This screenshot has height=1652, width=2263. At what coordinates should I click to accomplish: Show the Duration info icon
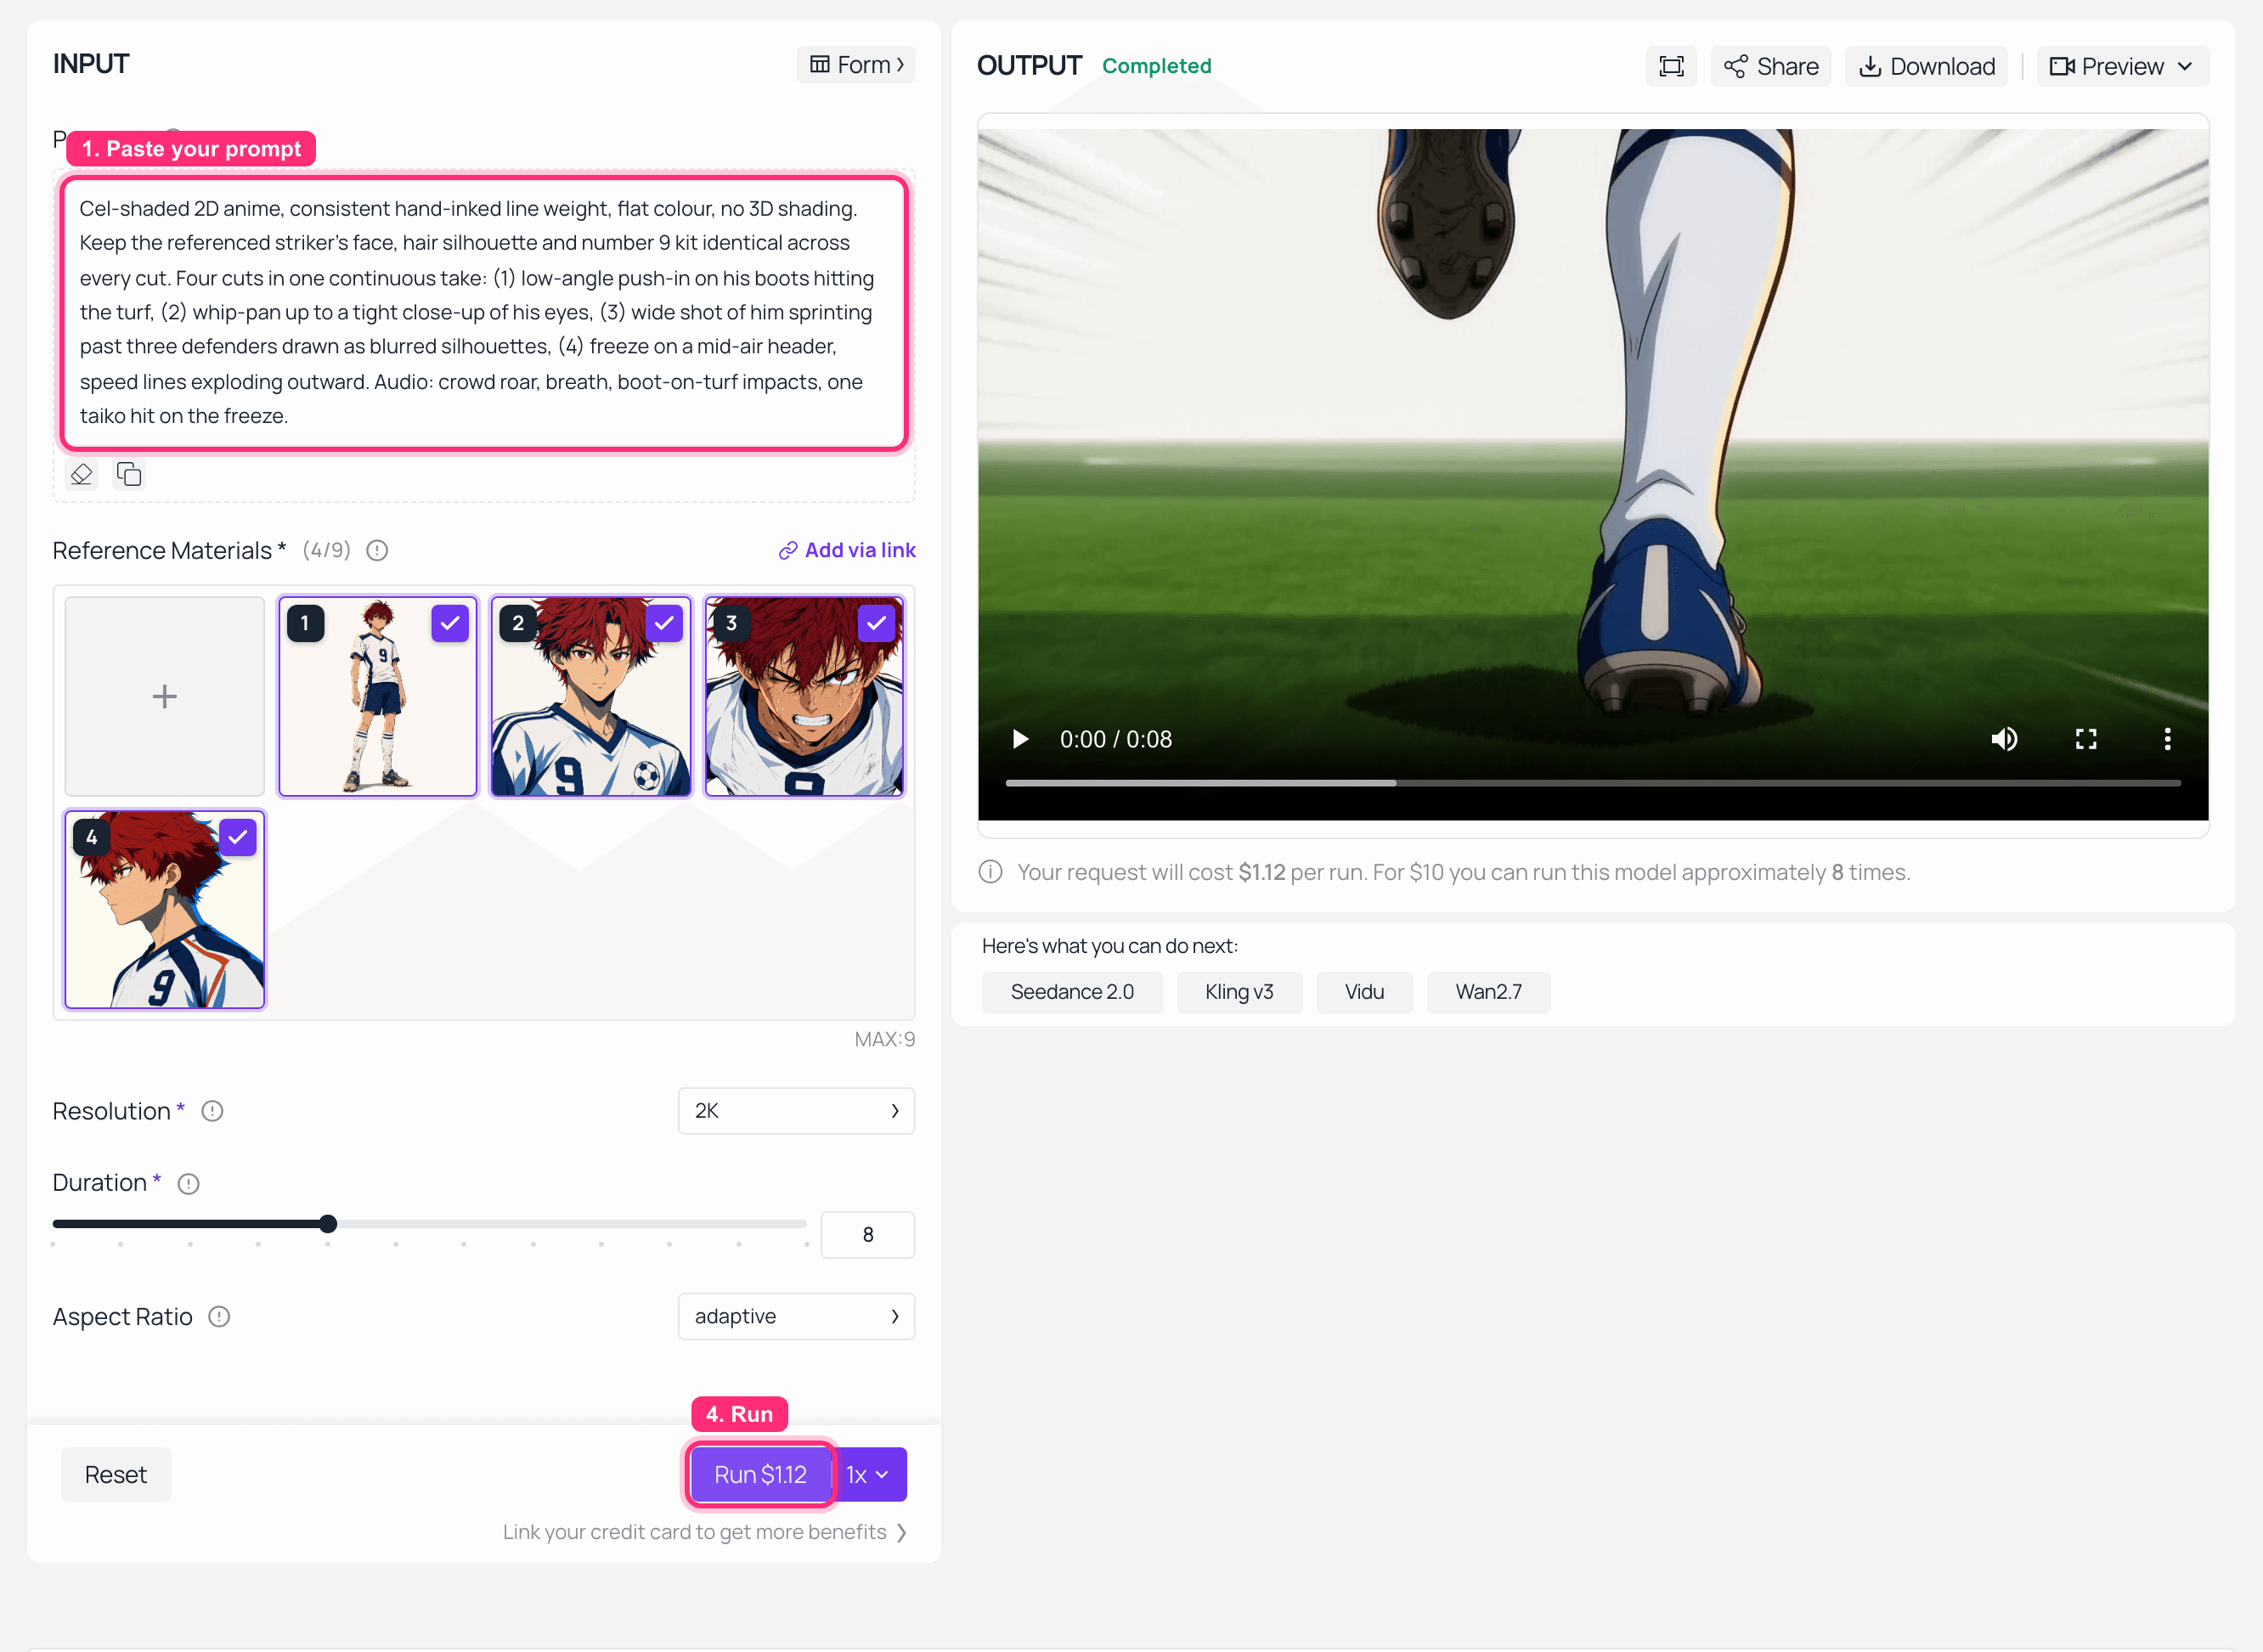(188, 1184)
